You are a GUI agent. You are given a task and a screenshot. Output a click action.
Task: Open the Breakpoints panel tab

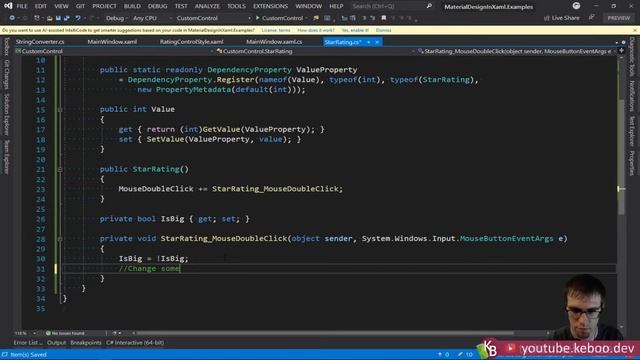point(86,343)
